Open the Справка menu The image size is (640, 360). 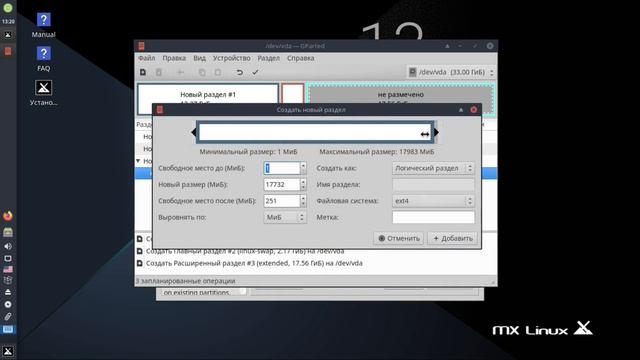tap(300, 58)
